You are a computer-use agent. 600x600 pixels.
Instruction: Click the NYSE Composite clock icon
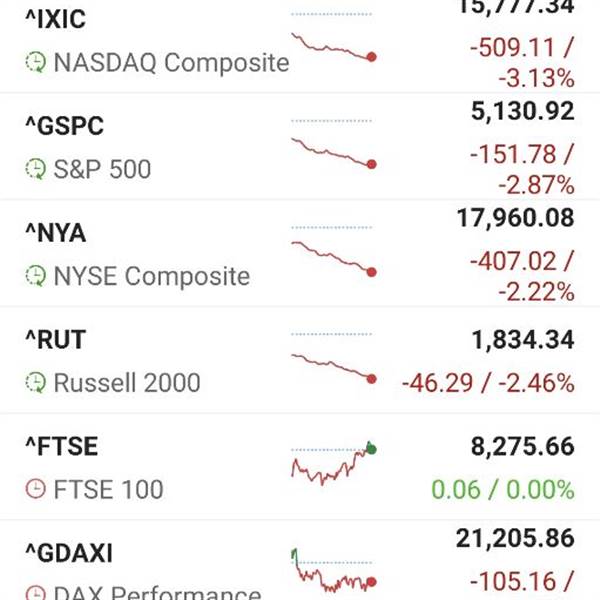tap(36, 276)
